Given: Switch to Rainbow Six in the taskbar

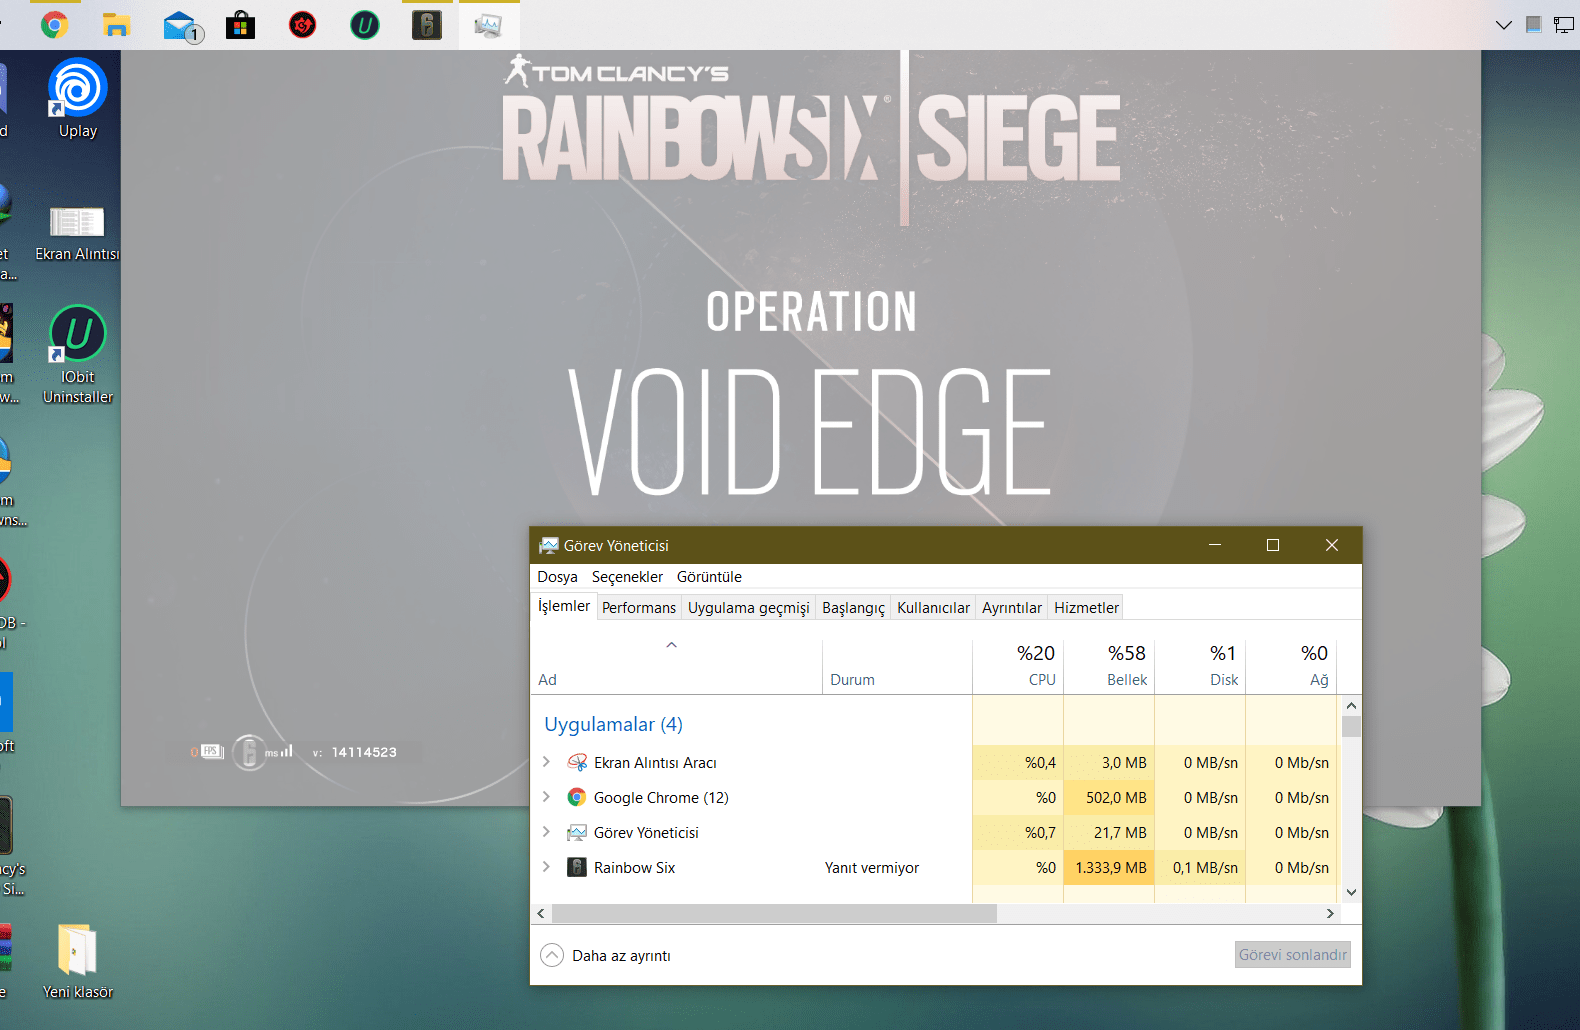Looking at the screenshot, I should (427, 25).
